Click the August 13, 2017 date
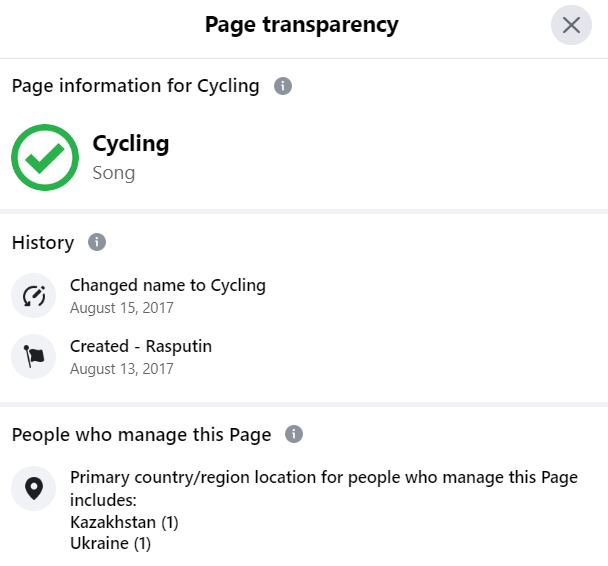The width and height of the screenshot is (608, 566). coord(121,369)
